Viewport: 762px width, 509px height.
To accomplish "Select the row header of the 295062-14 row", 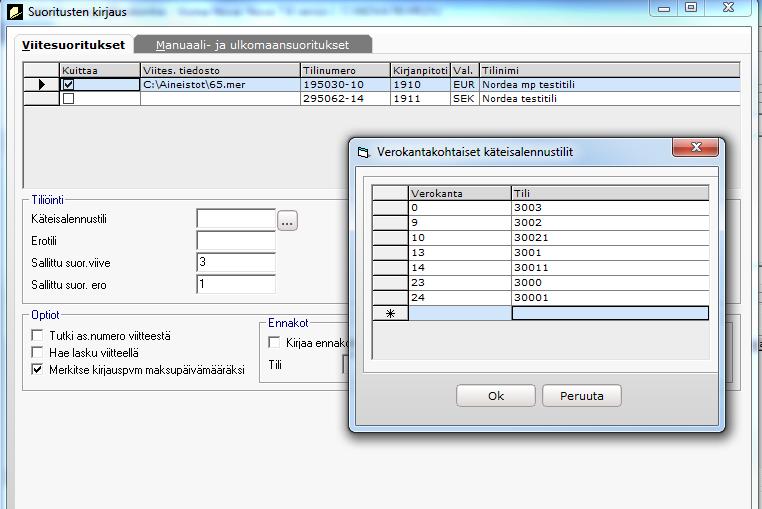I will click(41, 99).
